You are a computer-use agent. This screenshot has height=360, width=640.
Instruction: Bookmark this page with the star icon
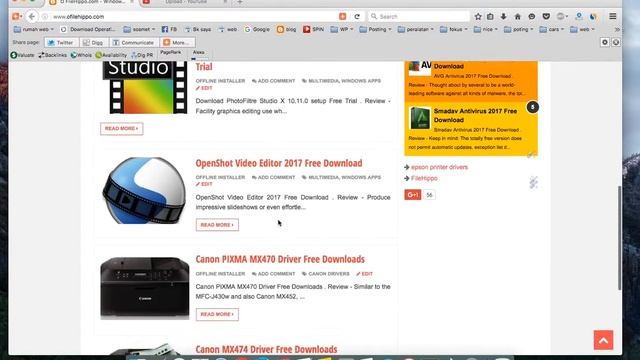click(x=478, y=16)
